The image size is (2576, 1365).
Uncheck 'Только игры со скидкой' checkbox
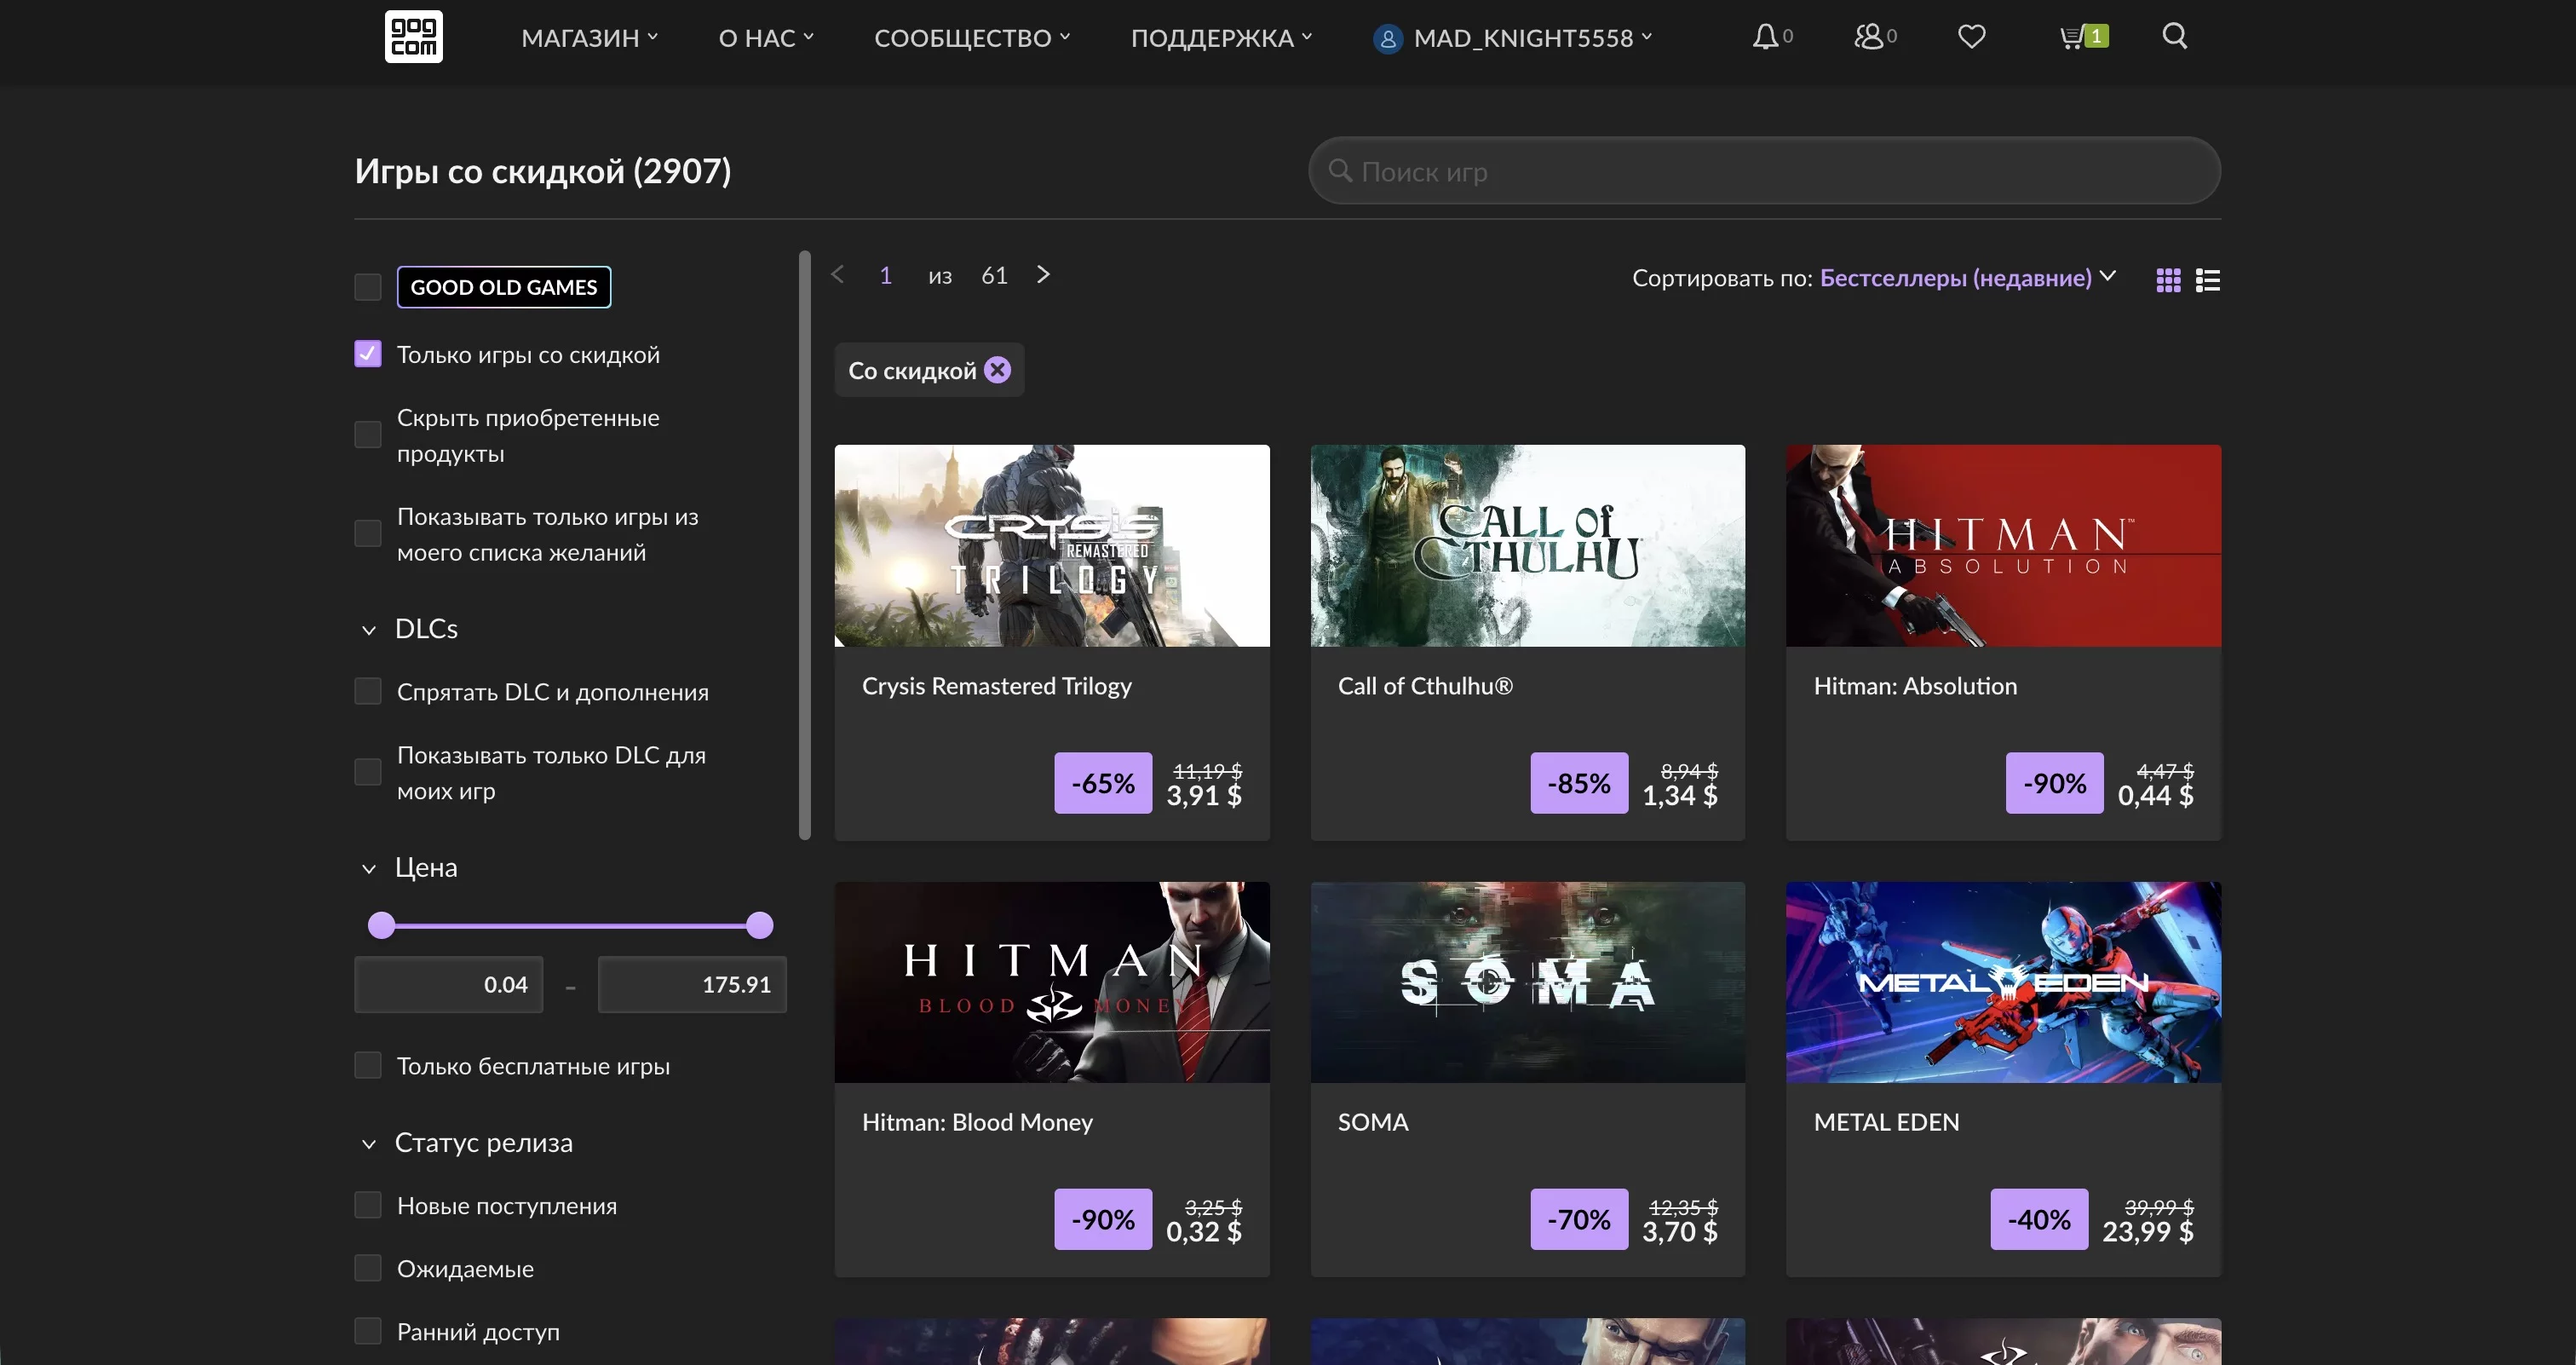coord(368,354)
